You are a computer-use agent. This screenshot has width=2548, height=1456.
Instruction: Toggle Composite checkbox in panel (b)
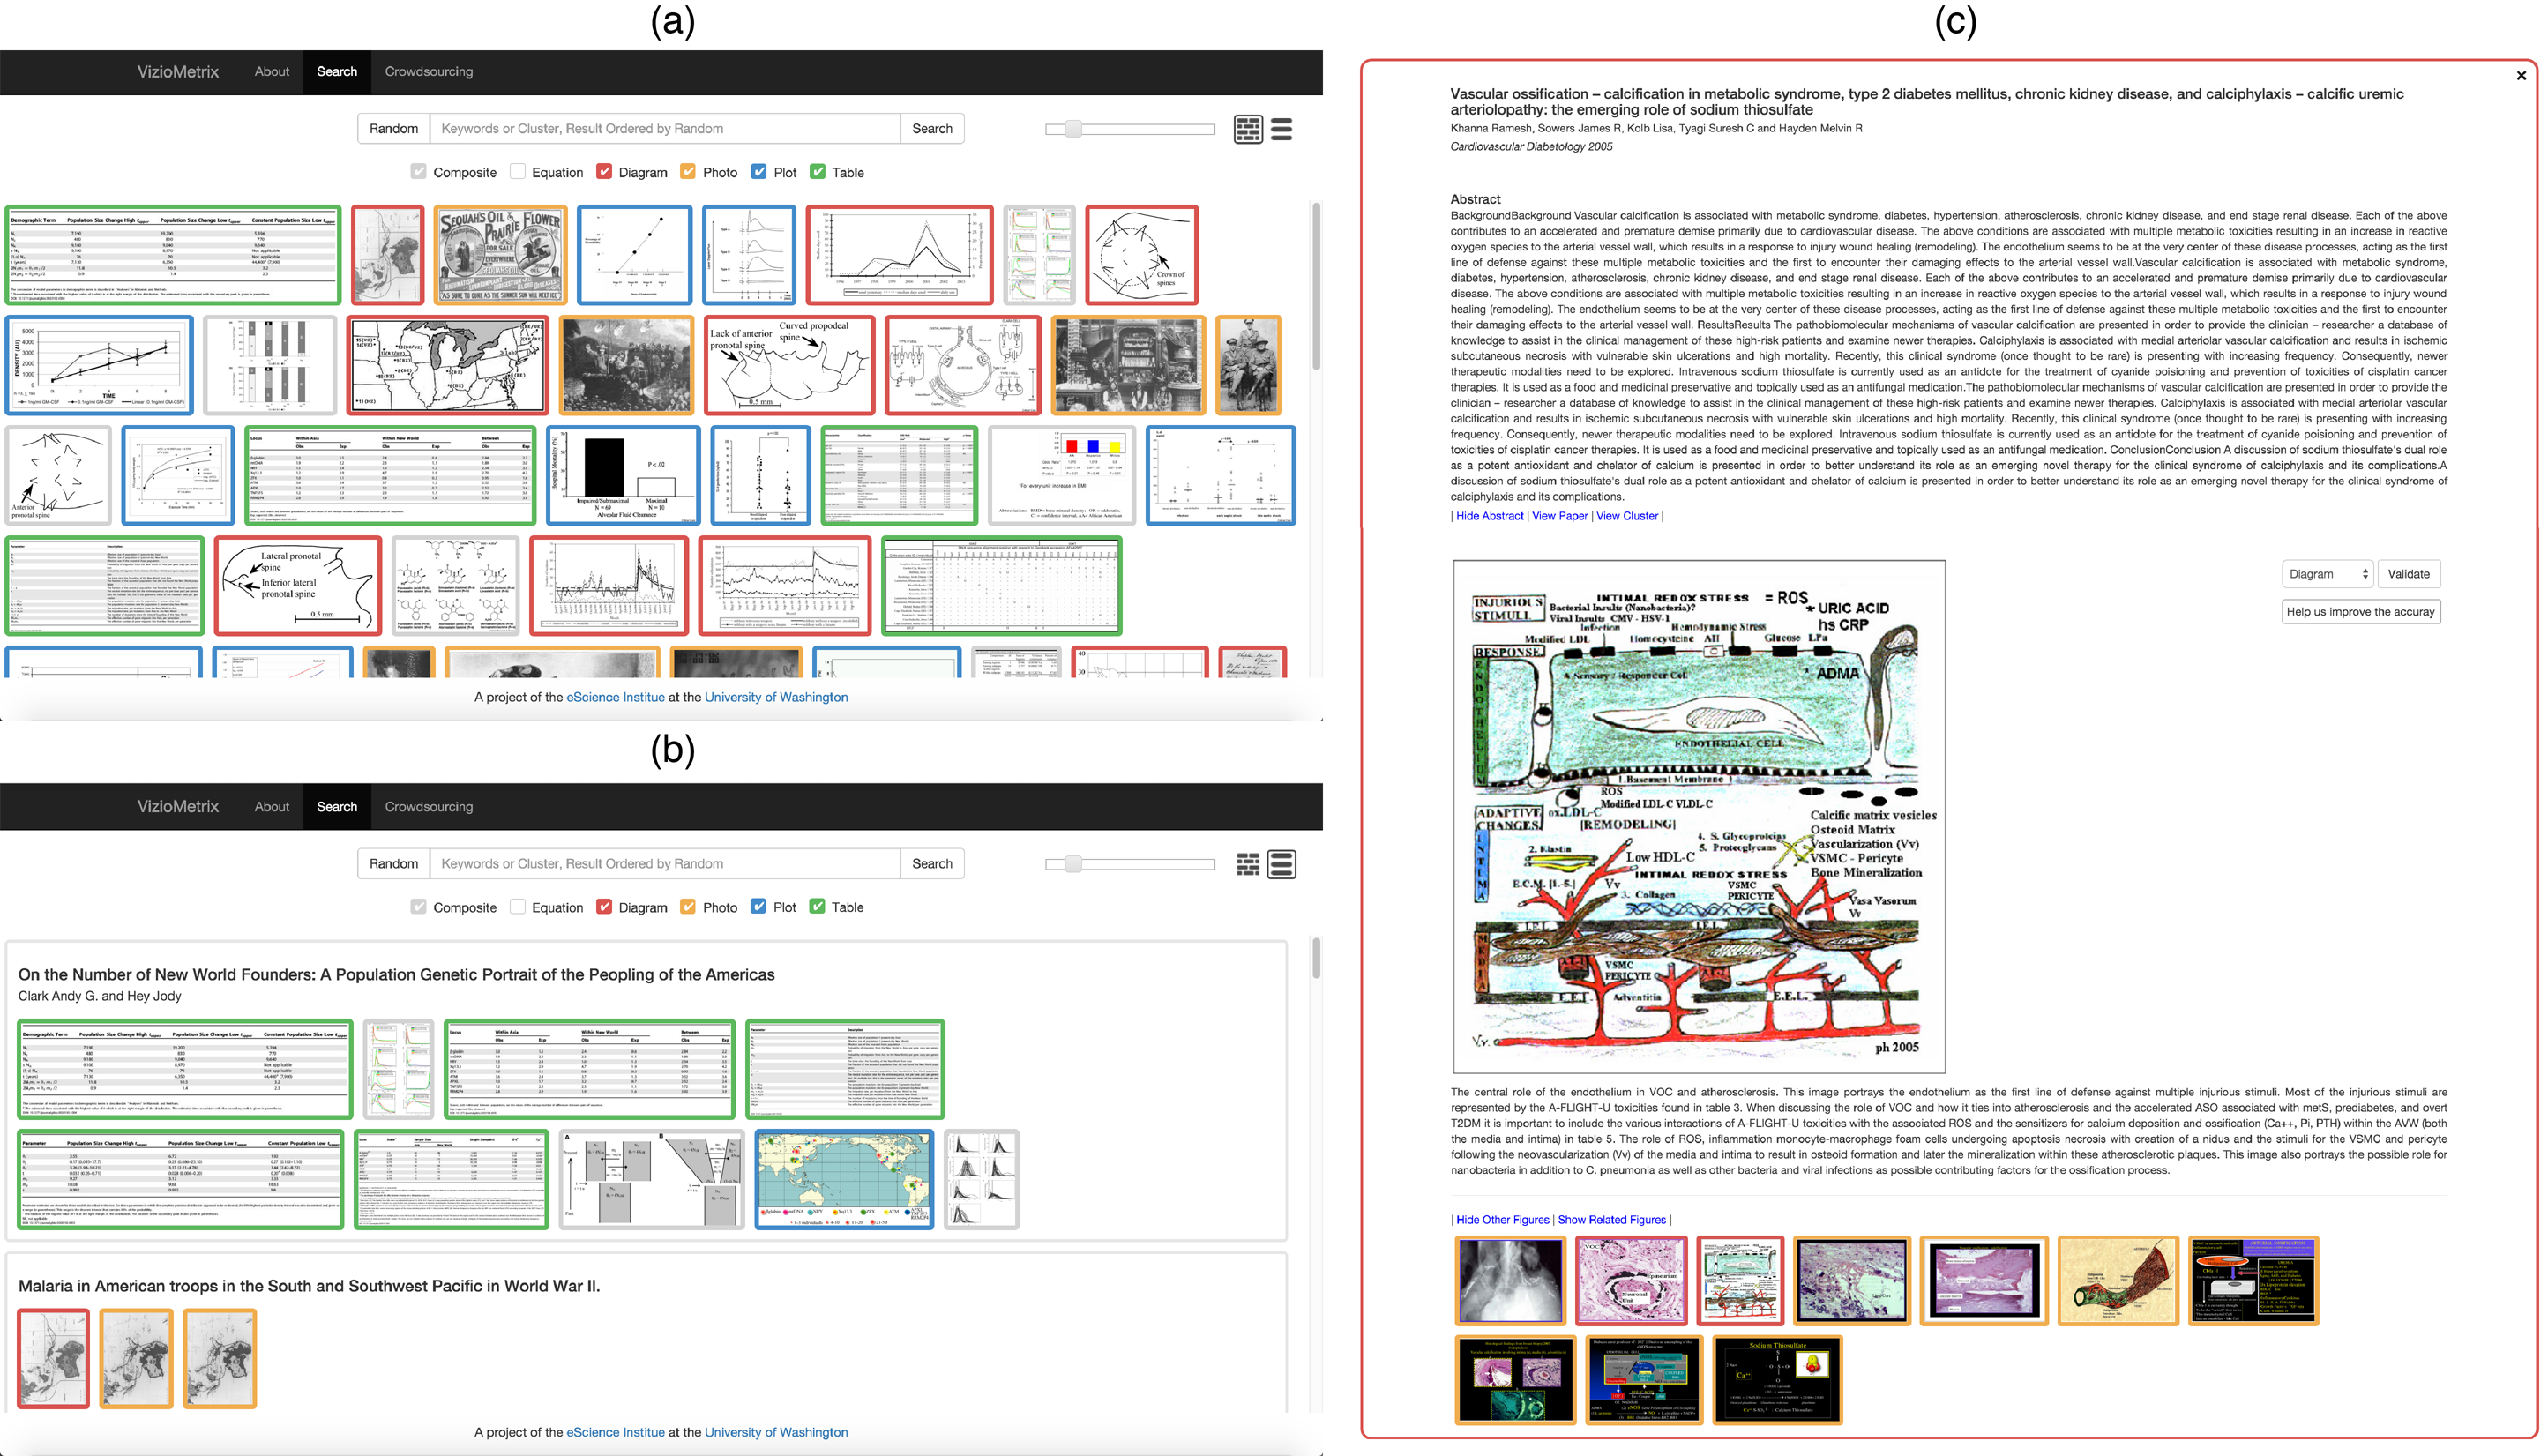[x=419, y=906]
